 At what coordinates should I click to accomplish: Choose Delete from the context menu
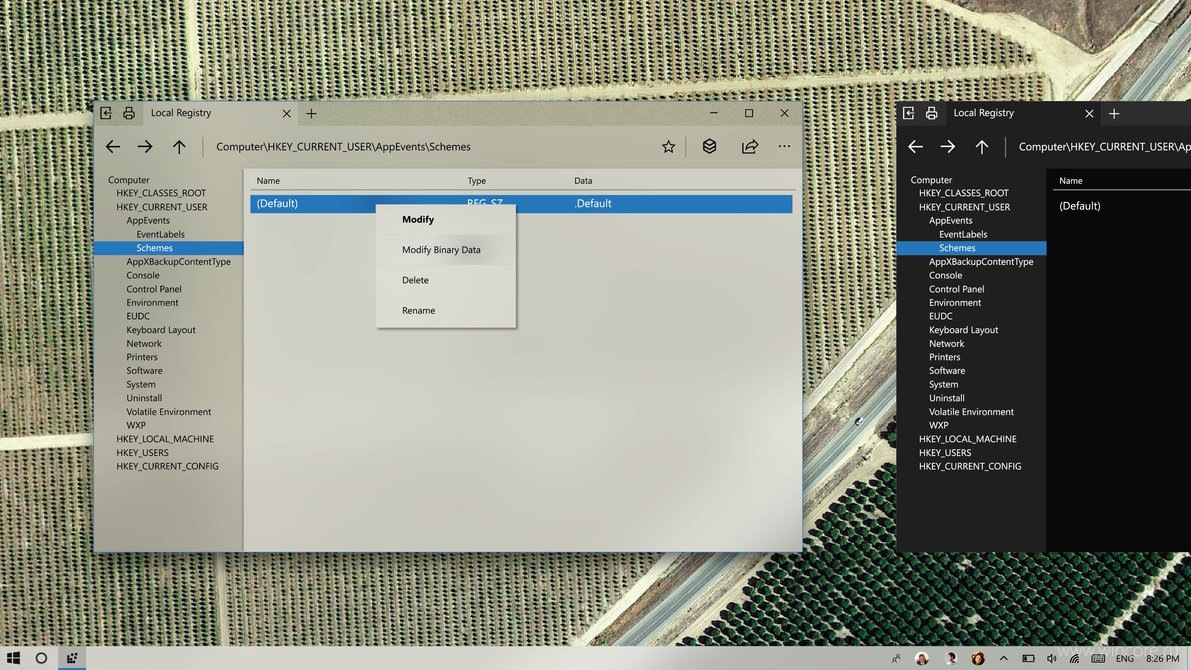tap(446, 280)
